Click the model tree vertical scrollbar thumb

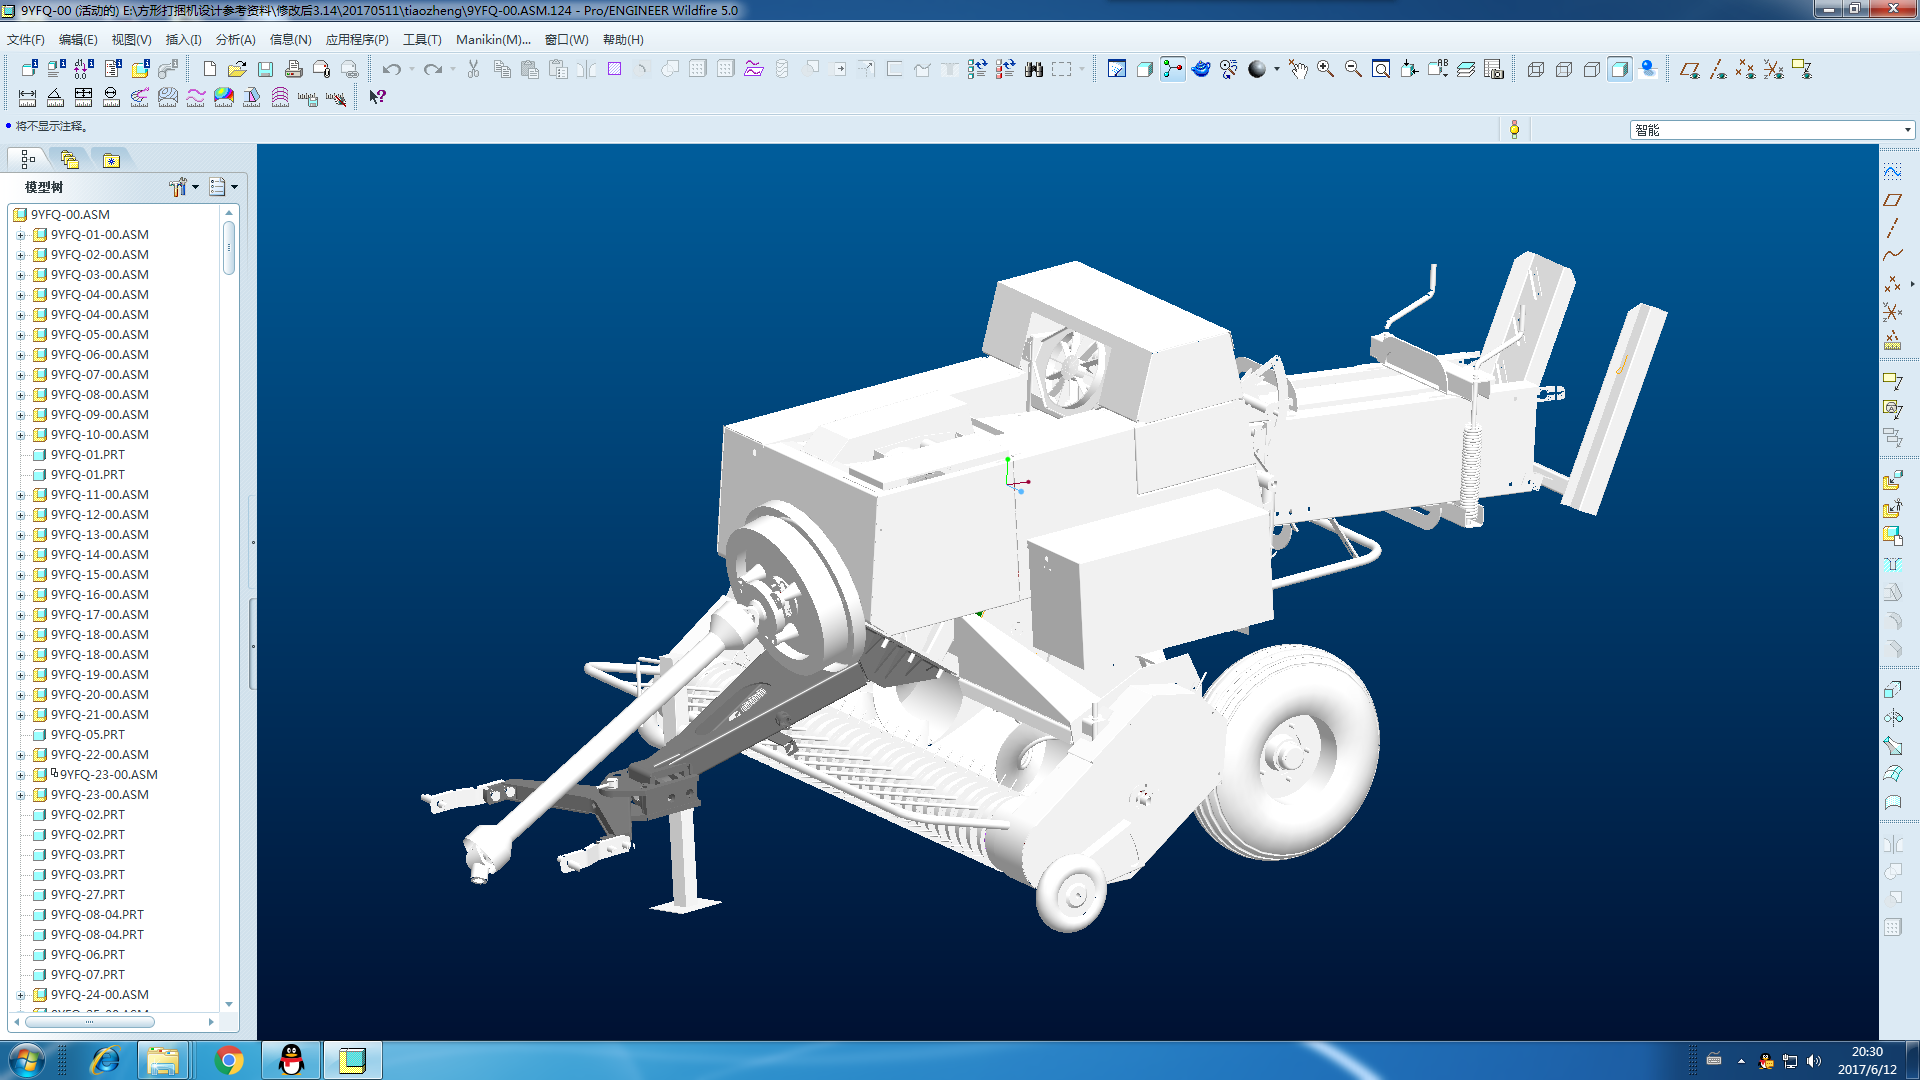point(229,247)
